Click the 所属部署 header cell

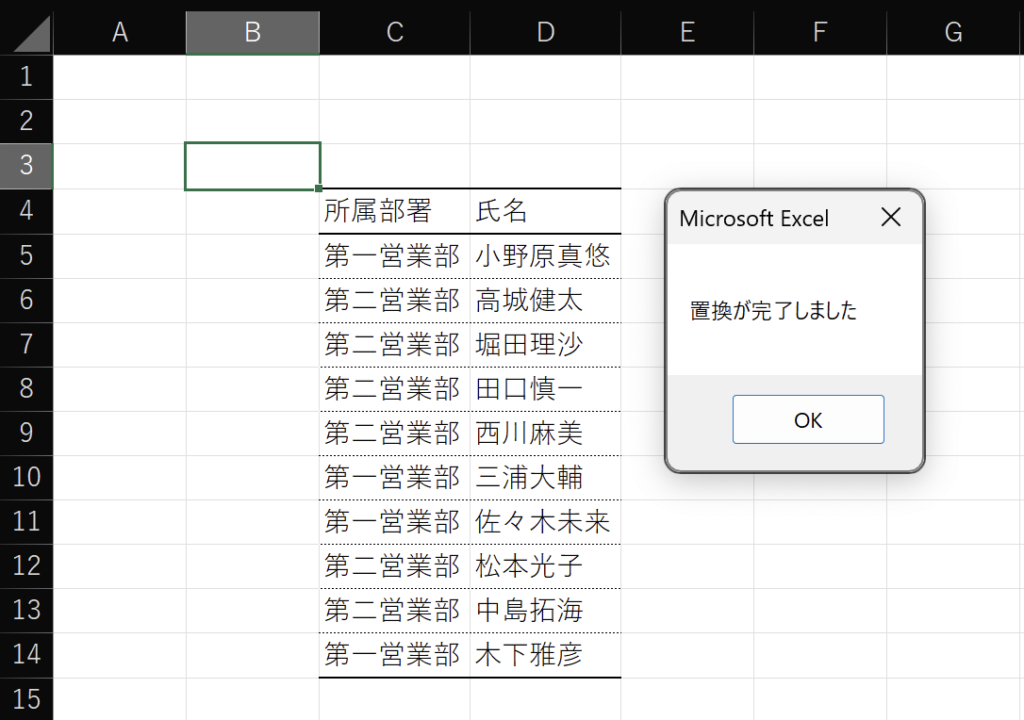(x=394, y=211)
